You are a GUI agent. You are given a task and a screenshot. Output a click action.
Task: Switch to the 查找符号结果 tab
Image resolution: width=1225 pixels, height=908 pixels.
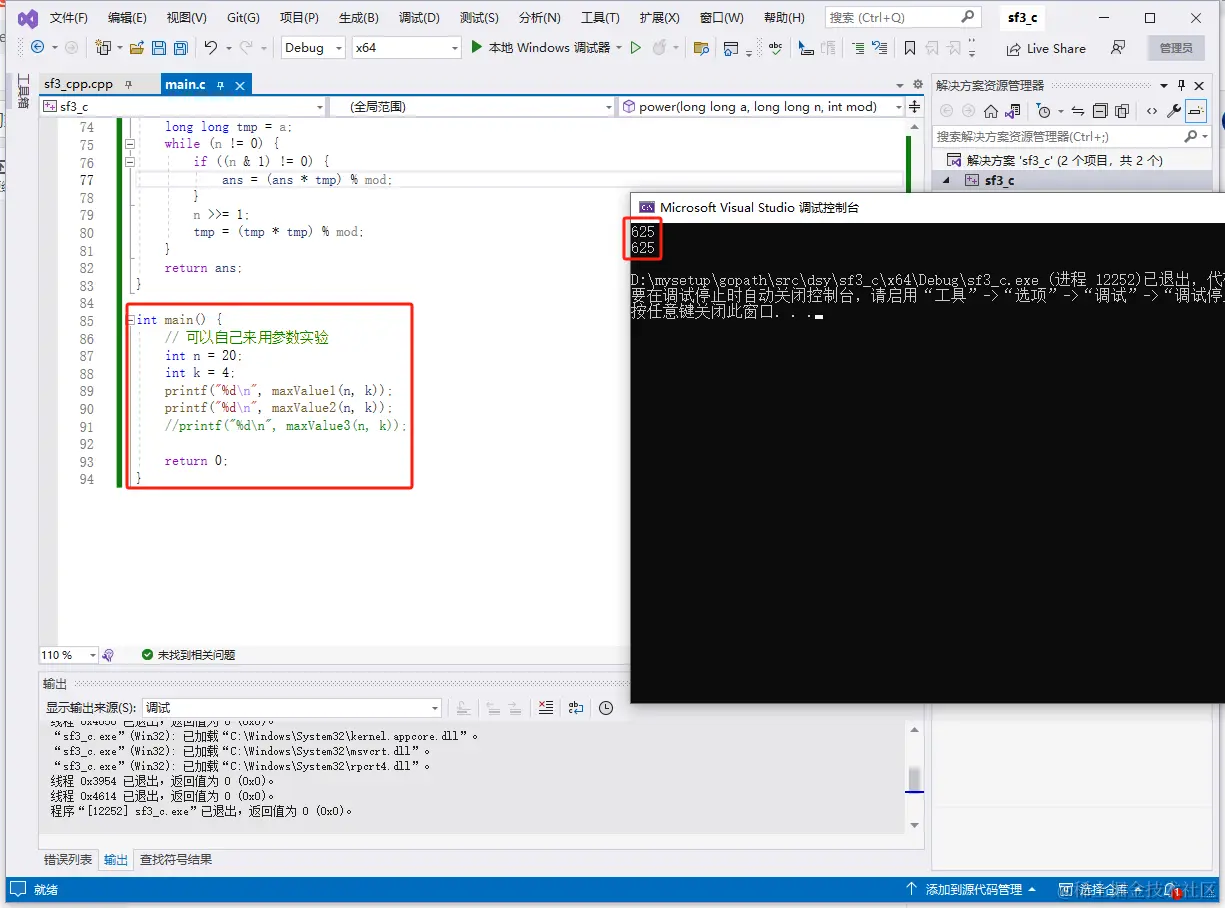coord(176,860)
